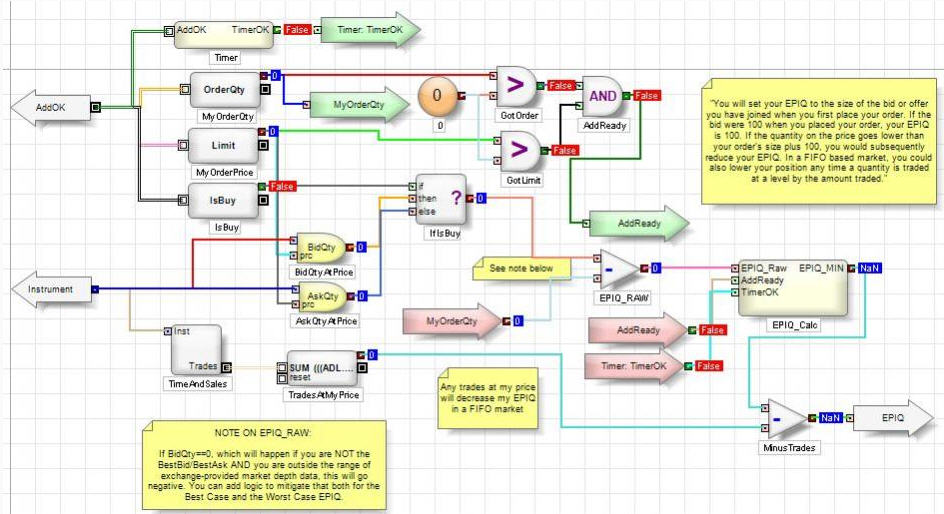The height and width of the screenshot is (514, 944).
Task: Select the AskQty at price block
Action: [322, 296]
